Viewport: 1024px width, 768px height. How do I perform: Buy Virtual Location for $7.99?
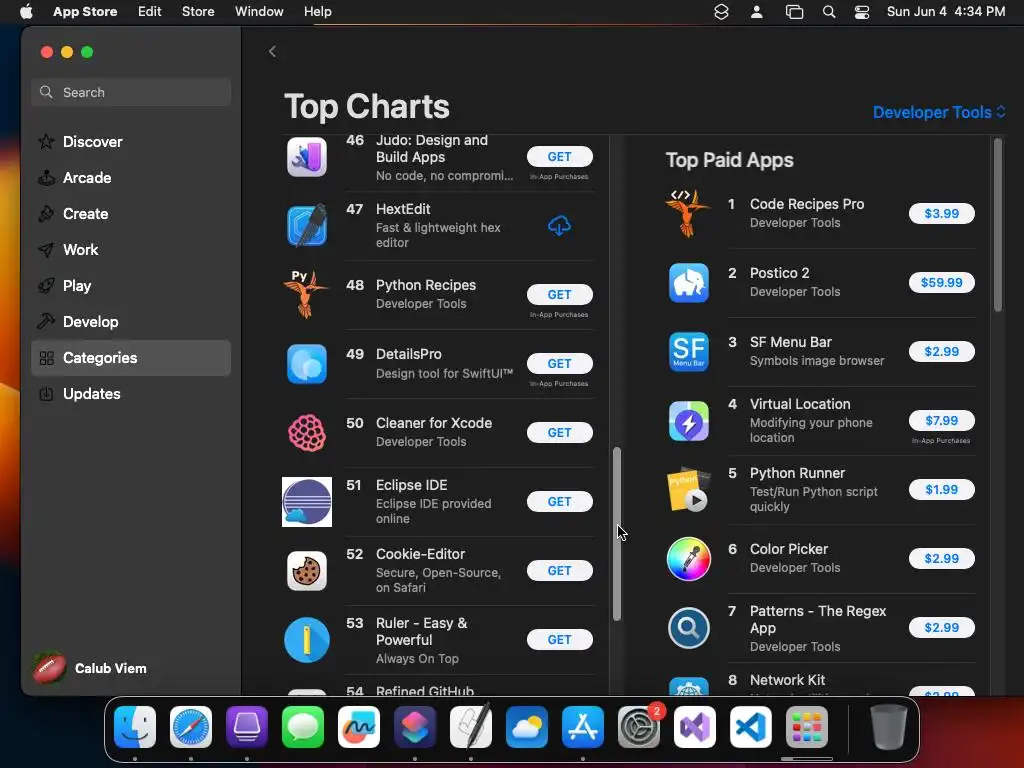(x=942, y=421)
